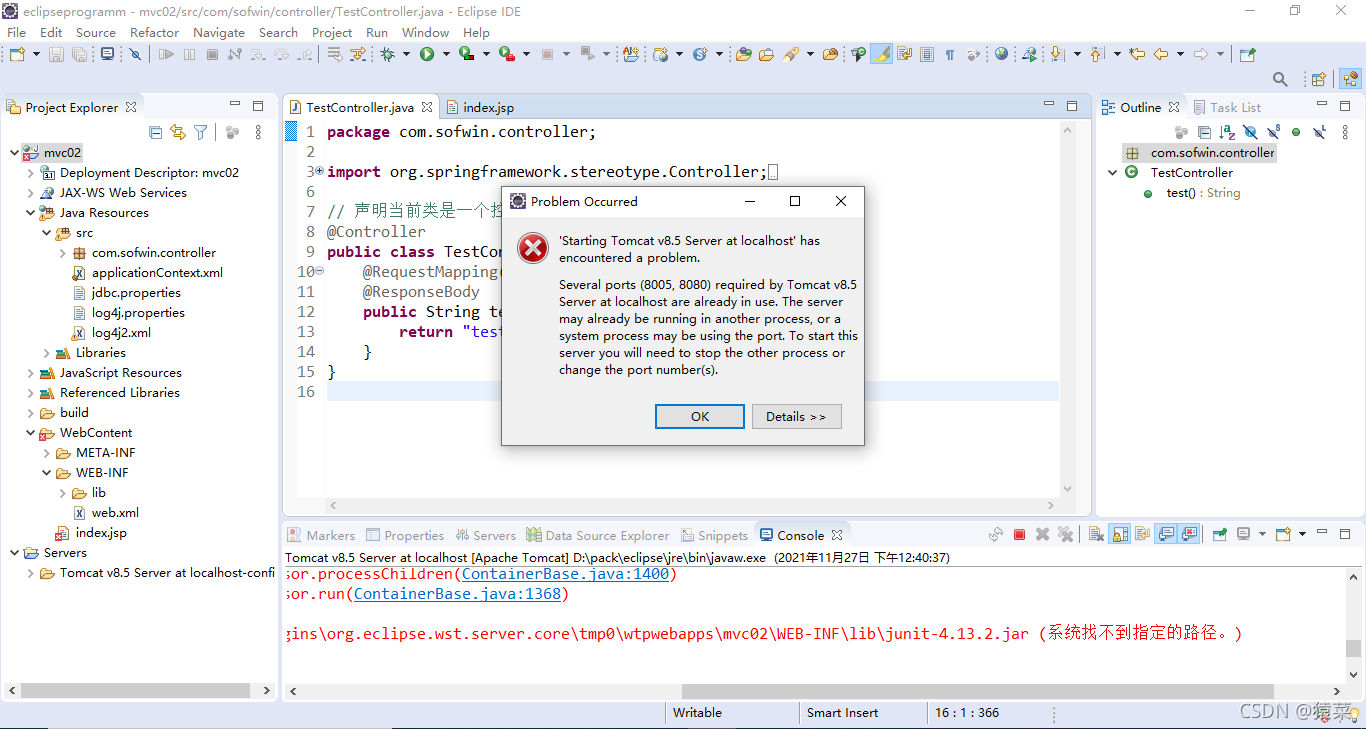Toggle Block Selection Mode icon
The width and height of the screenshot is (1366, 729).
[927, 54]
